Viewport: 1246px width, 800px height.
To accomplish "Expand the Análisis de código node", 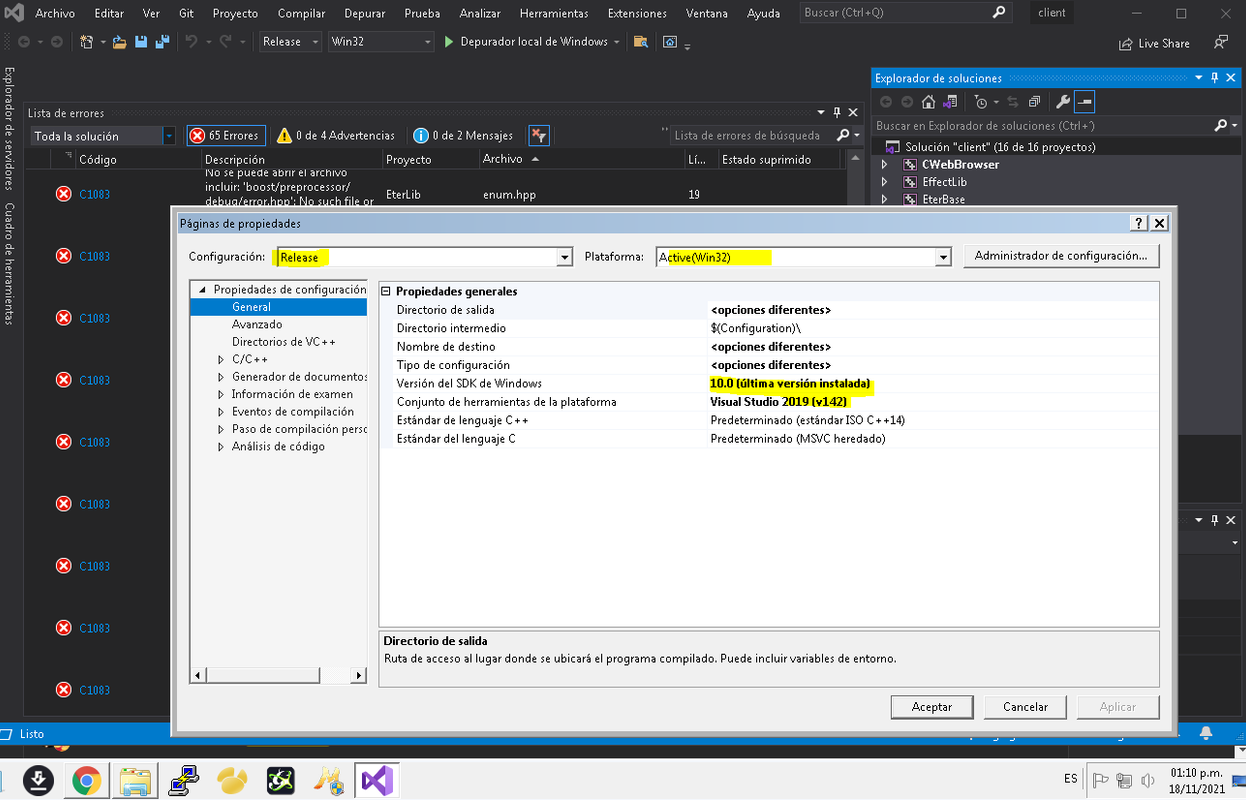I will click(221, 447).
